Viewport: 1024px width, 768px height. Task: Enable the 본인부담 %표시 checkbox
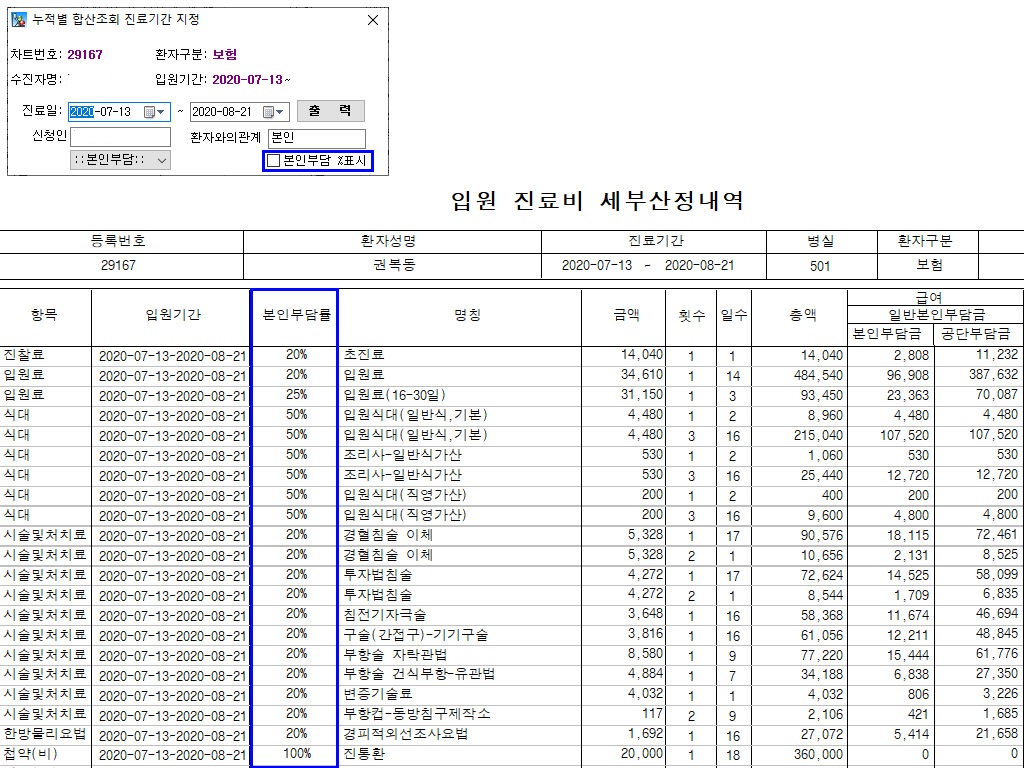[x=274, y=160]
